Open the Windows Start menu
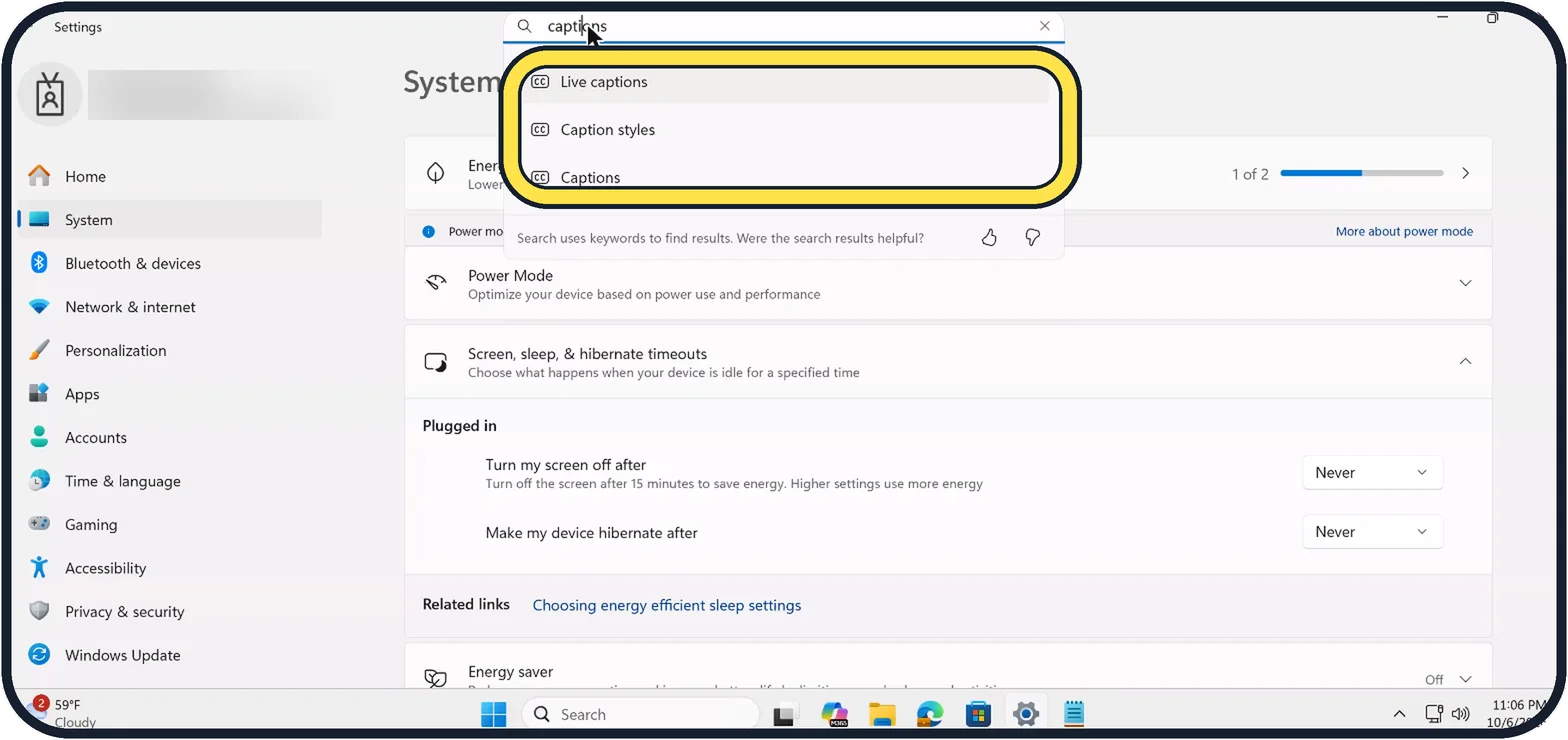Image resolution: width=1568 pixels, height=740 pixels. pos(493,714)
